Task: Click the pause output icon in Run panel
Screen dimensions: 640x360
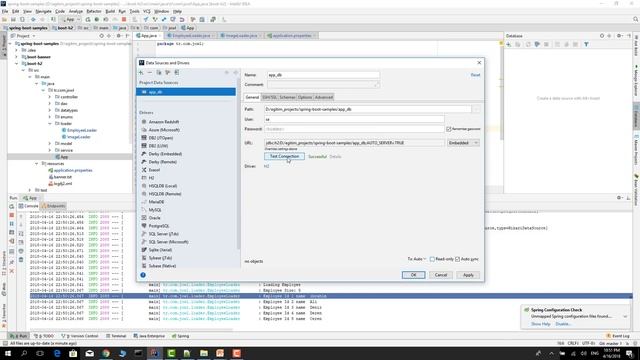Action: click(x=12, y=224)
